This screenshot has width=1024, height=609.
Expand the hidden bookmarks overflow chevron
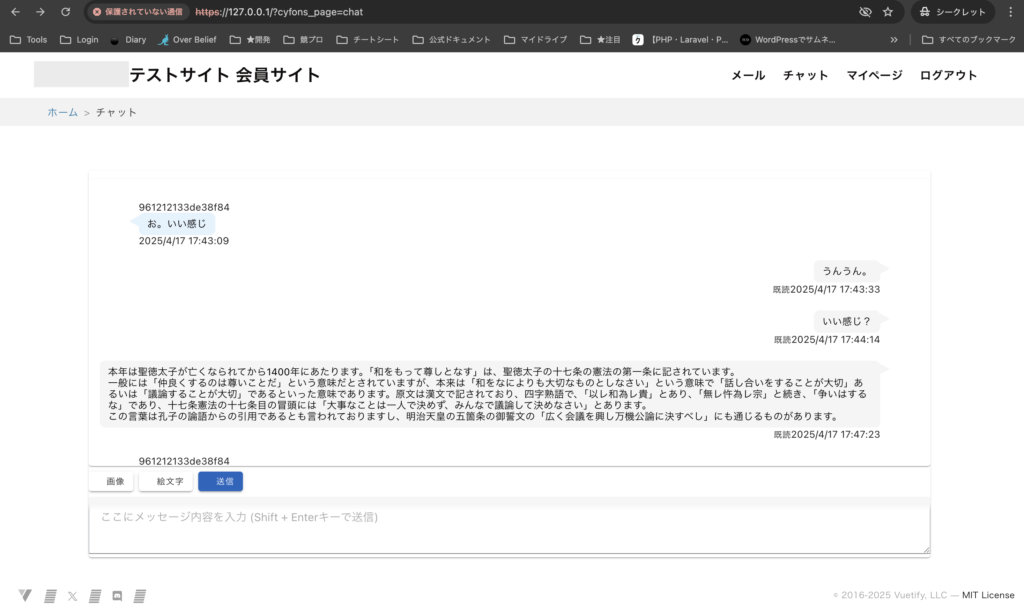[894, 40]
